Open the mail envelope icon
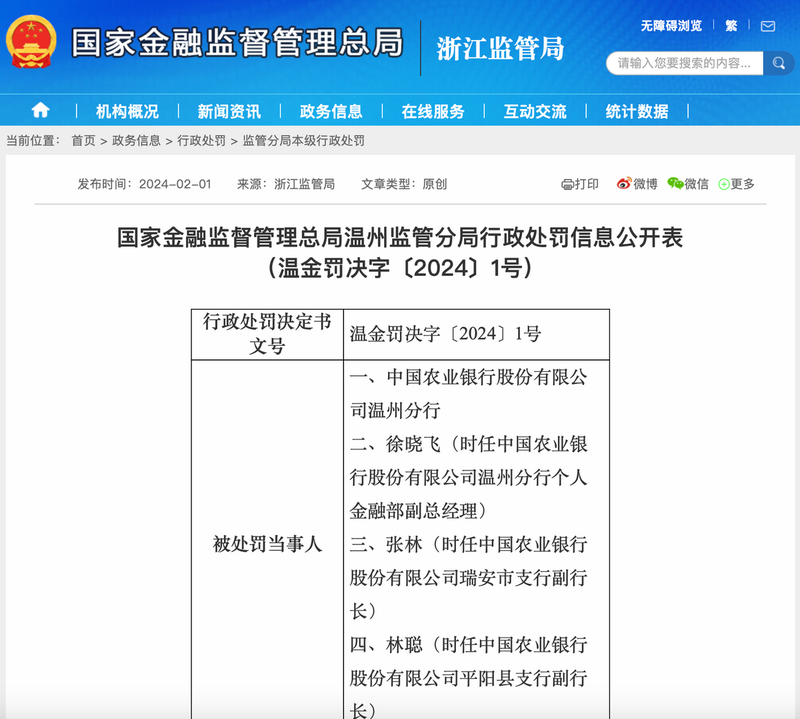Viewport: 800px width, 719px height. click(767, 26)
